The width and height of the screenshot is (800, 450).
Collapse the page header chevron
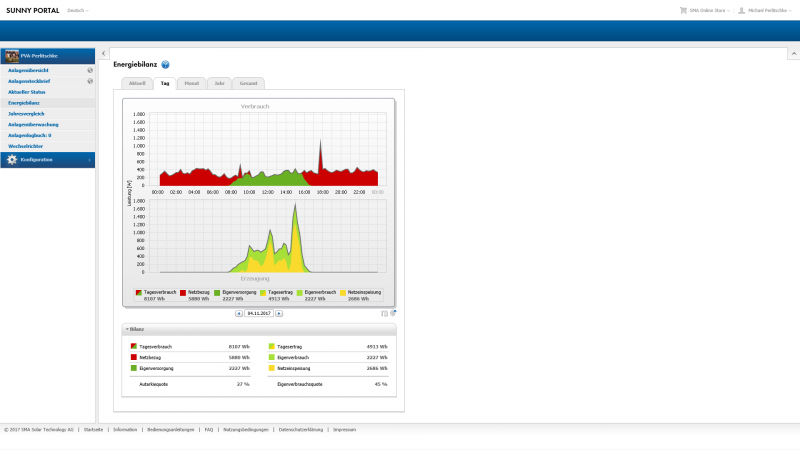[x=794, y=53]
